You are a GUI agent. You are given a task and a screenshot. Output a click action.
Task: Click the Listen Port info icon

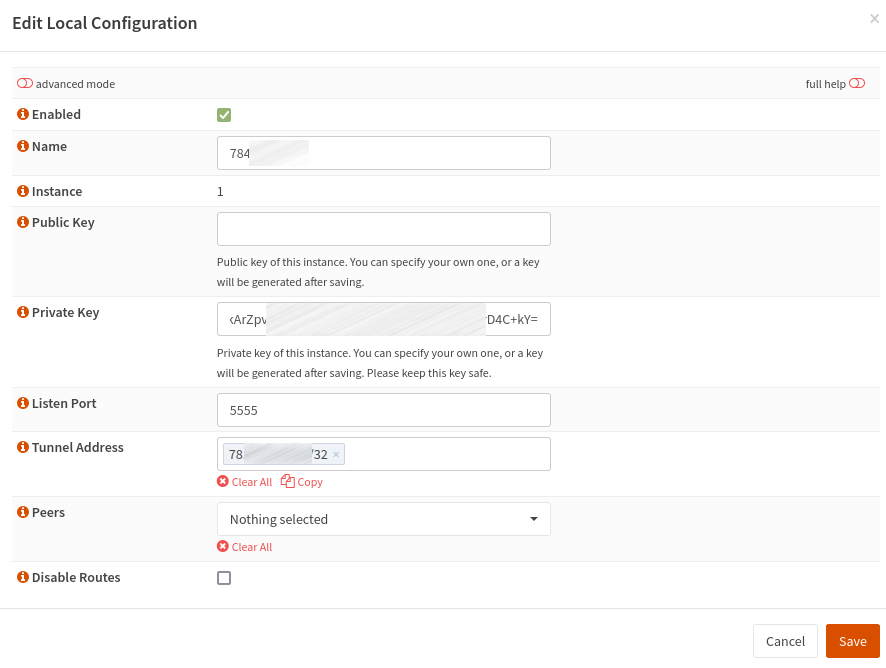[x=23, y=404]
